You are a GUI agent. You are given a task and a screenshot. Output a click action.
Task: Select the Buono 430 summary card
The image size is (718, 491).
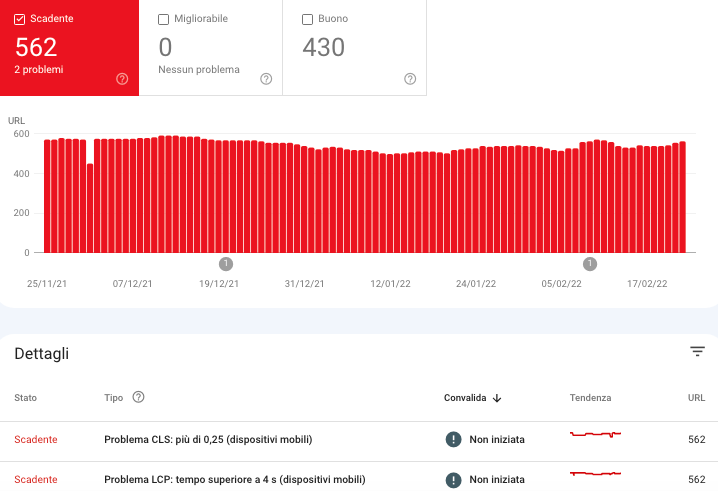354,48
